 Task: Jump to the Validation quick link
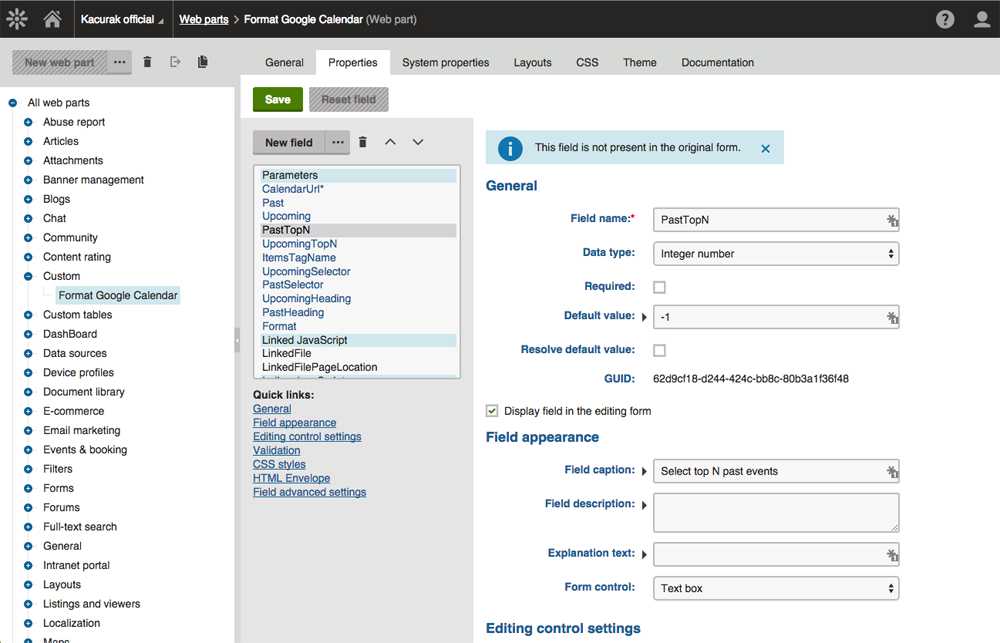point(276,451)
